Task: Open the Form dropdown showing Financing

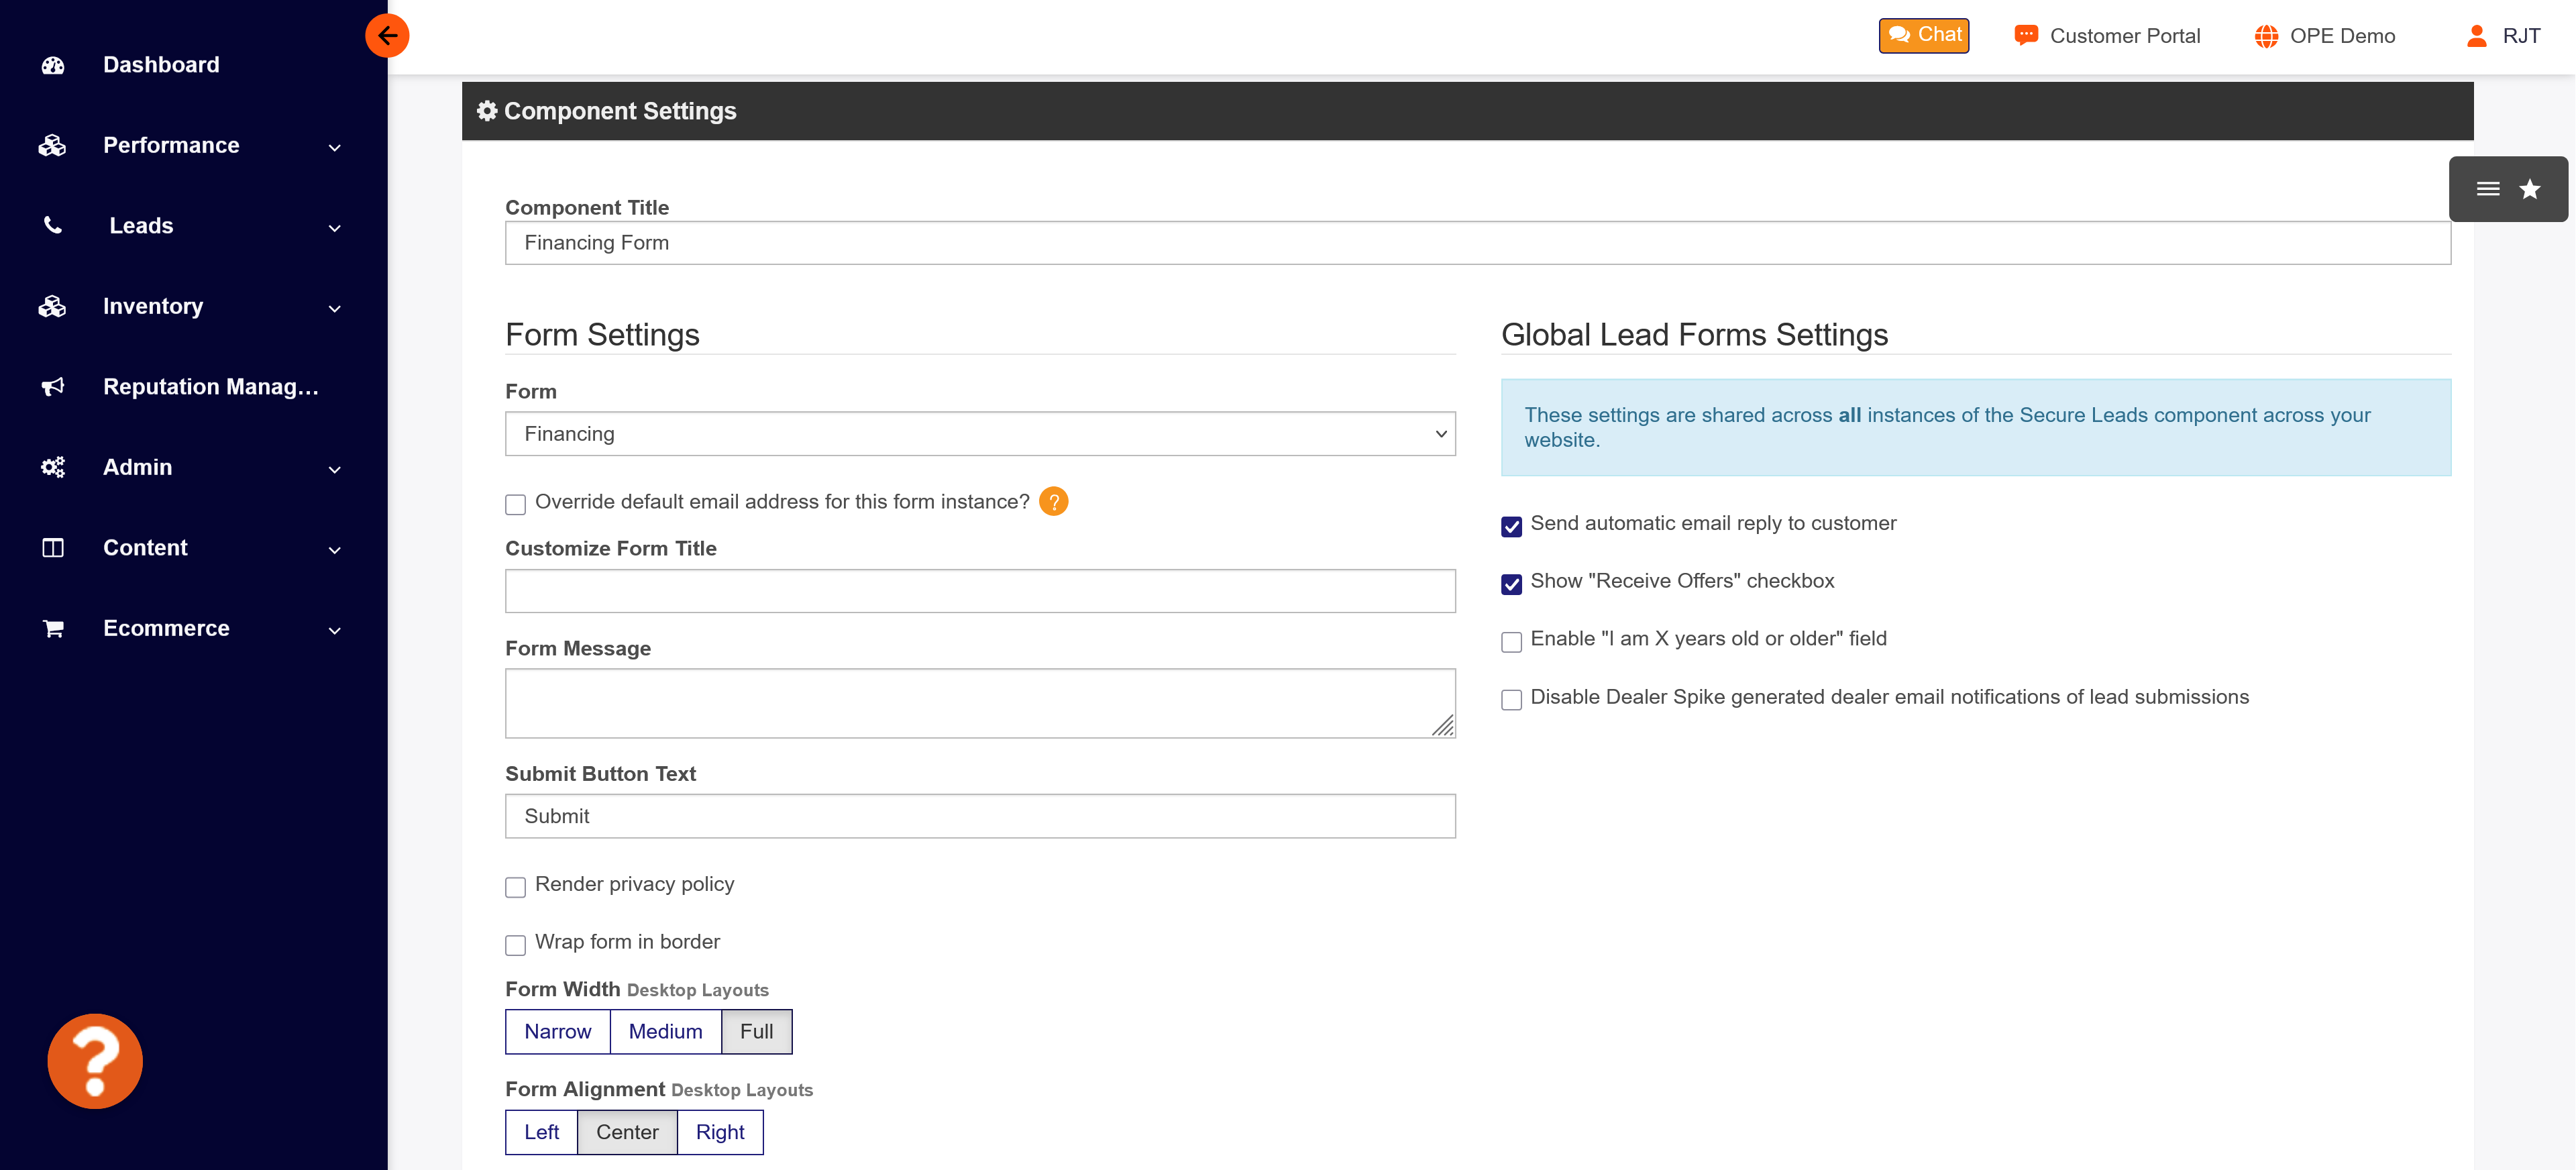Action: tap(979, 434)
